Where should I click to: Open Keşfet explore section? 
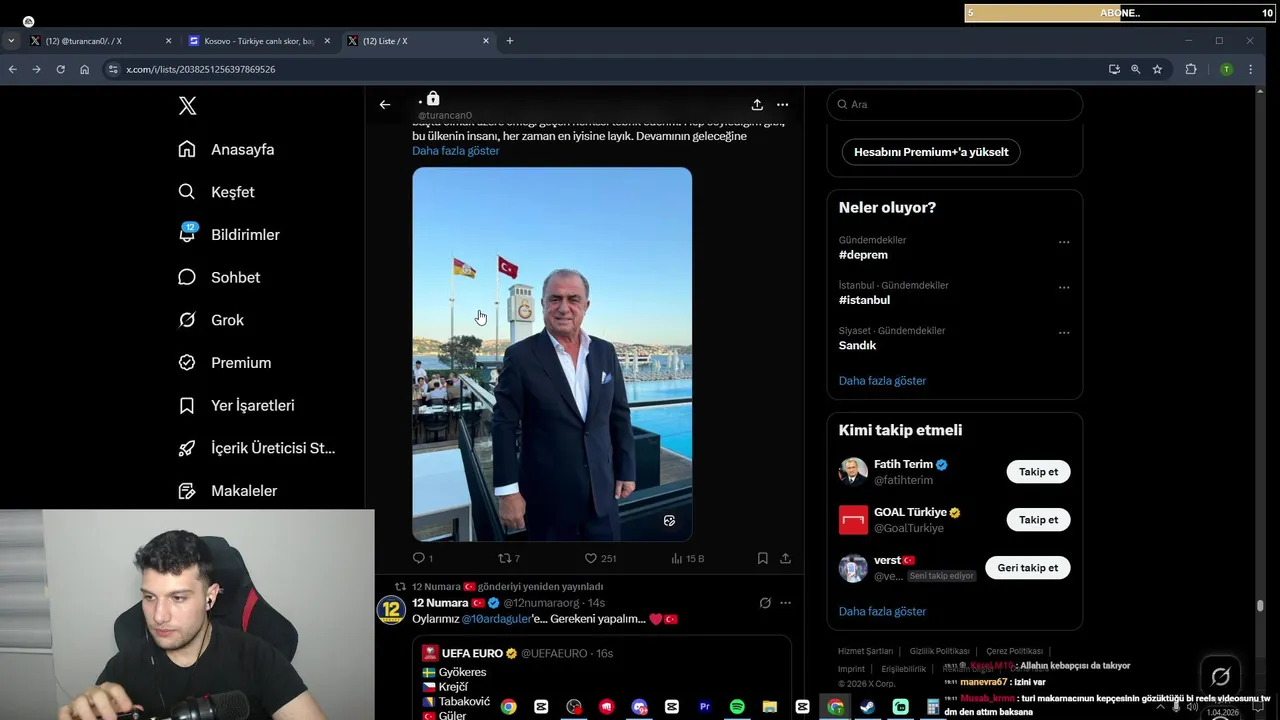pos(216,192)
